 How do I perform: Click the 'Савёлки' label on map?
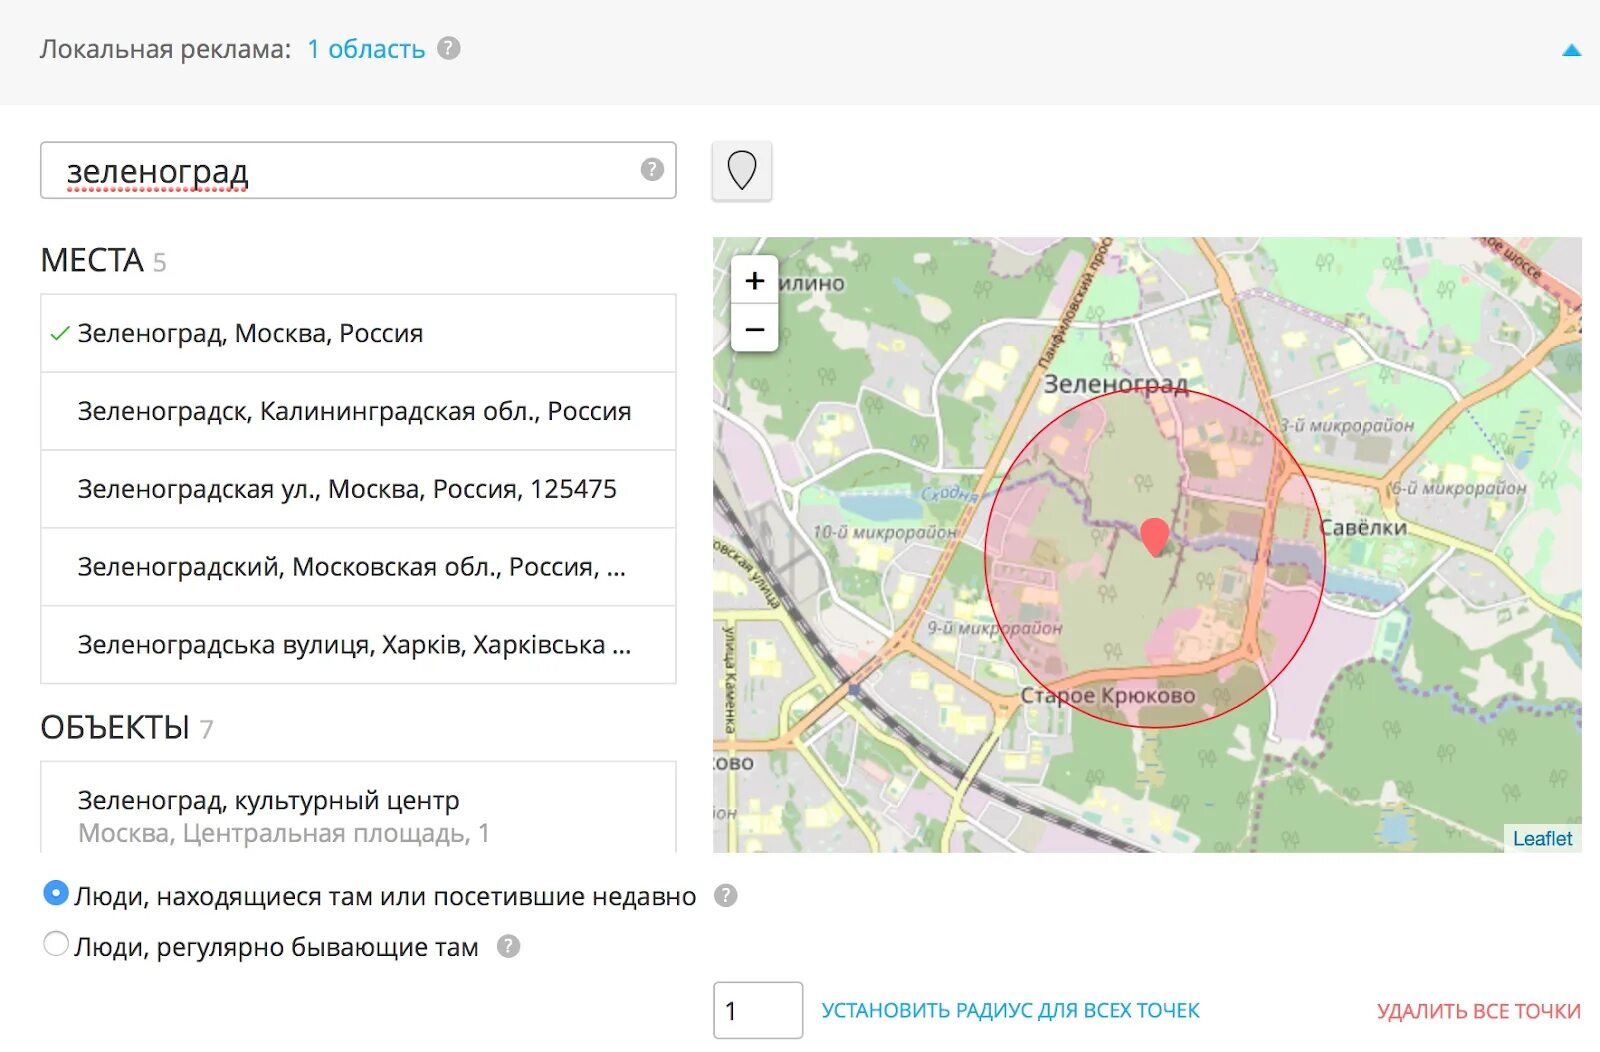1362,528
